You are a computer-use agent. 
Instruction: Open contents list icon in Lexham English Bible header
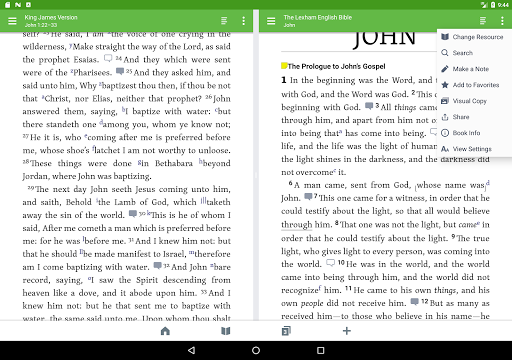pos(483,21)
